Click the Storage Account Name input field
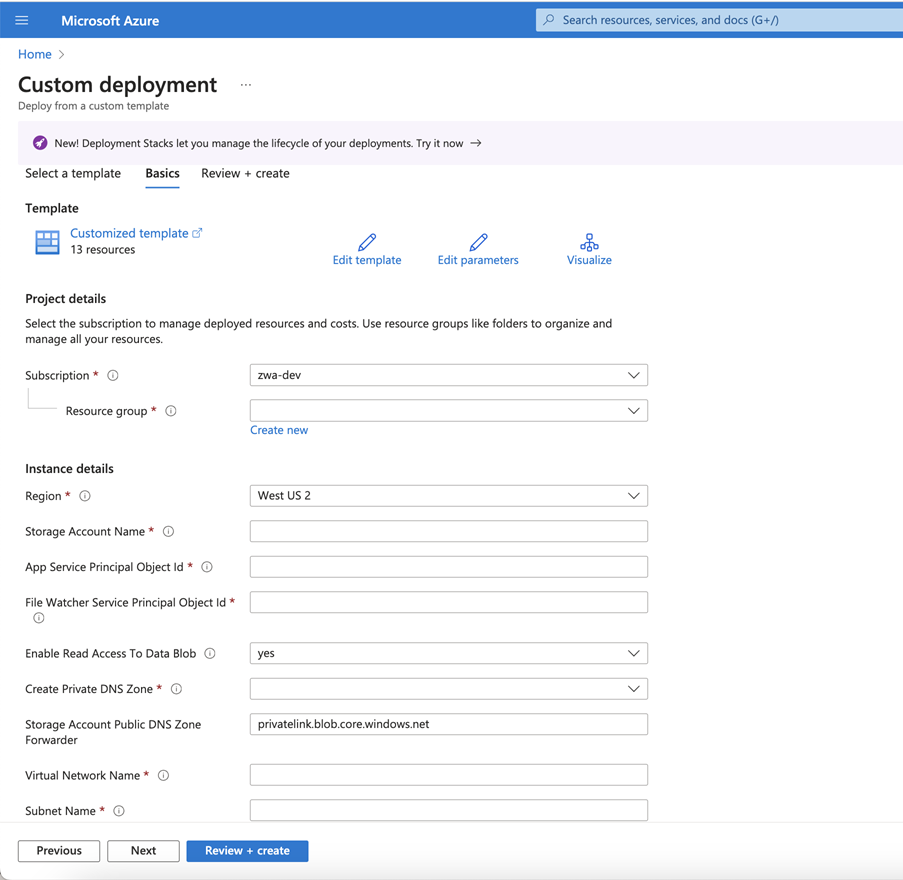 click(448, 531)
